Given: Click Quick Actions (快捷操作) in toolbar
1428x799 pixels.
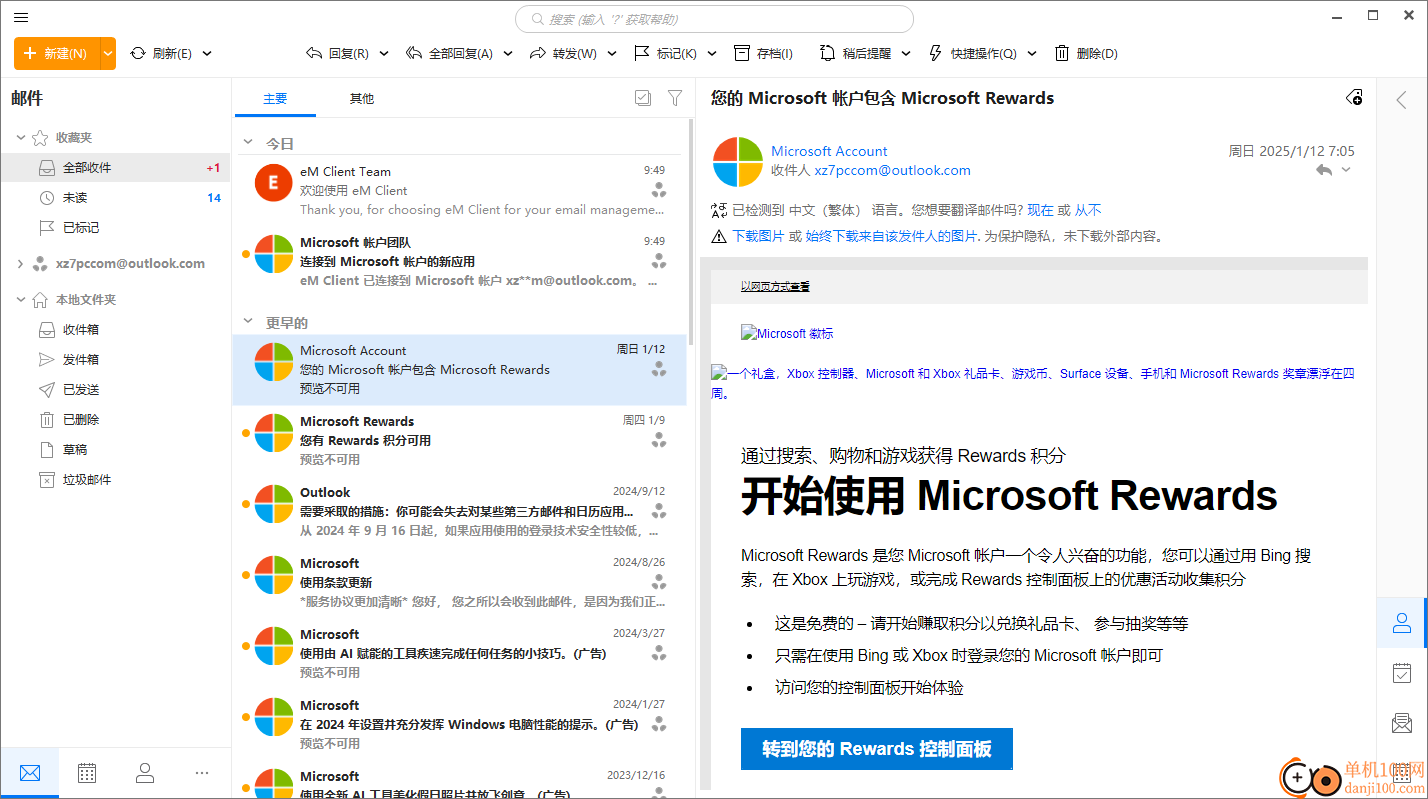Looking at the screenshot, I should (972, 53).
